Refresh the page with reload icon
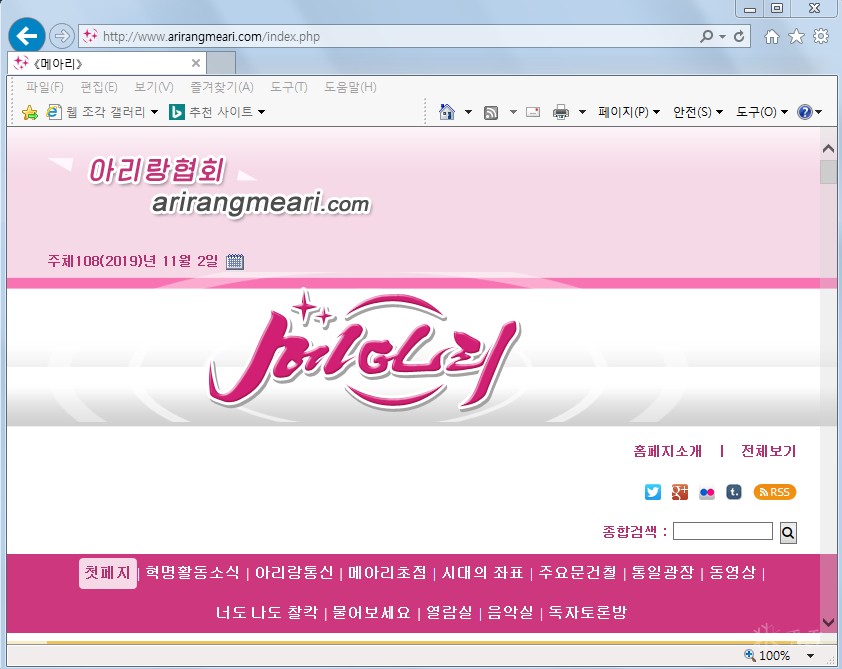The image size is (842, 669). pos(739,36)
